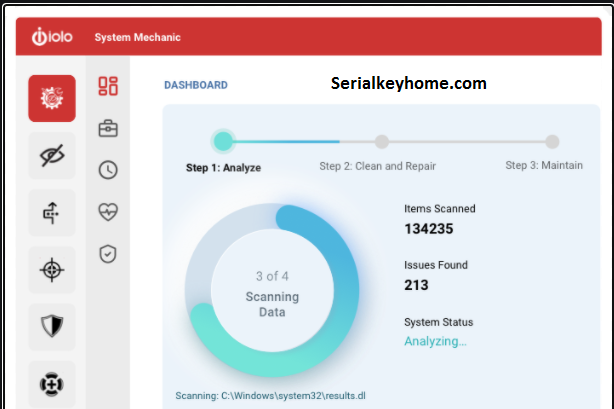Click the iolo logo in header

(52, 37)
